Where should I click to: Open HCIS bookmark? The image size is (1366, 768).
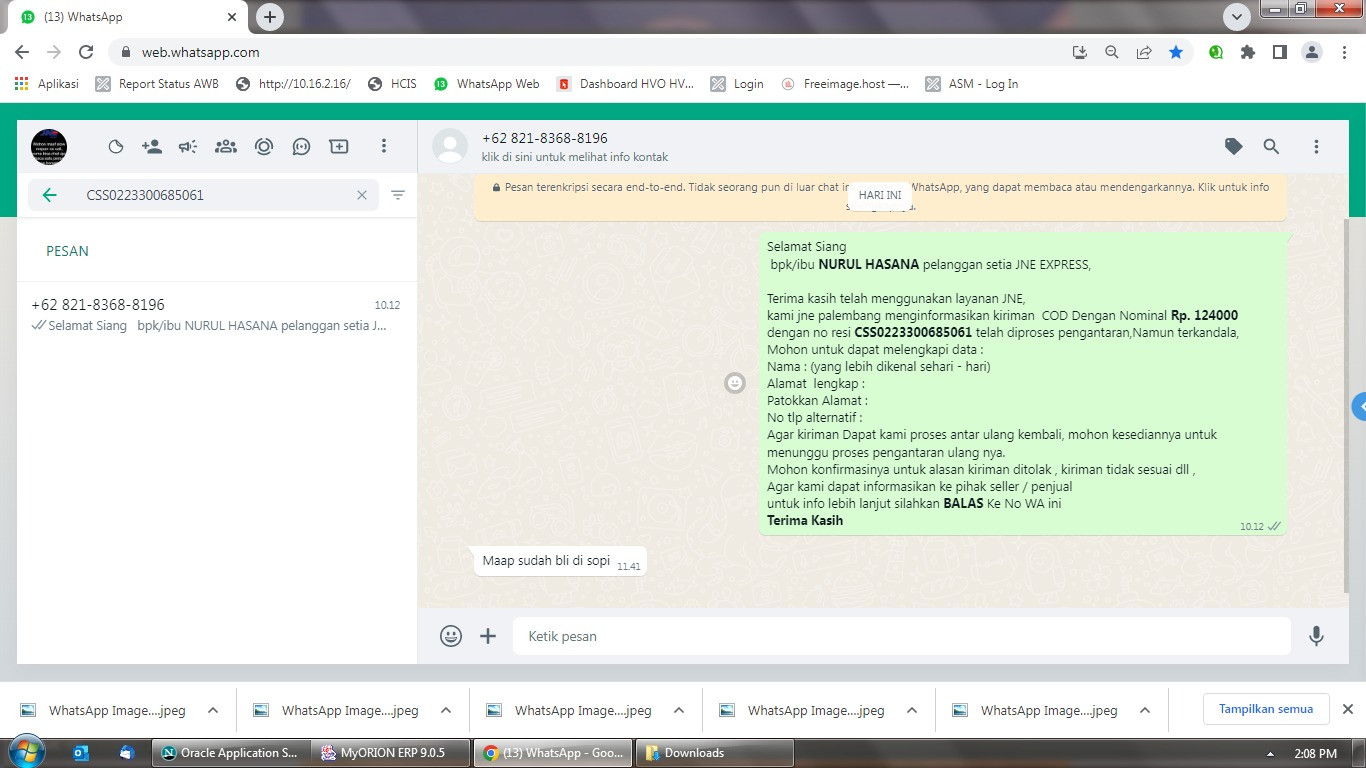coord(392,84)
